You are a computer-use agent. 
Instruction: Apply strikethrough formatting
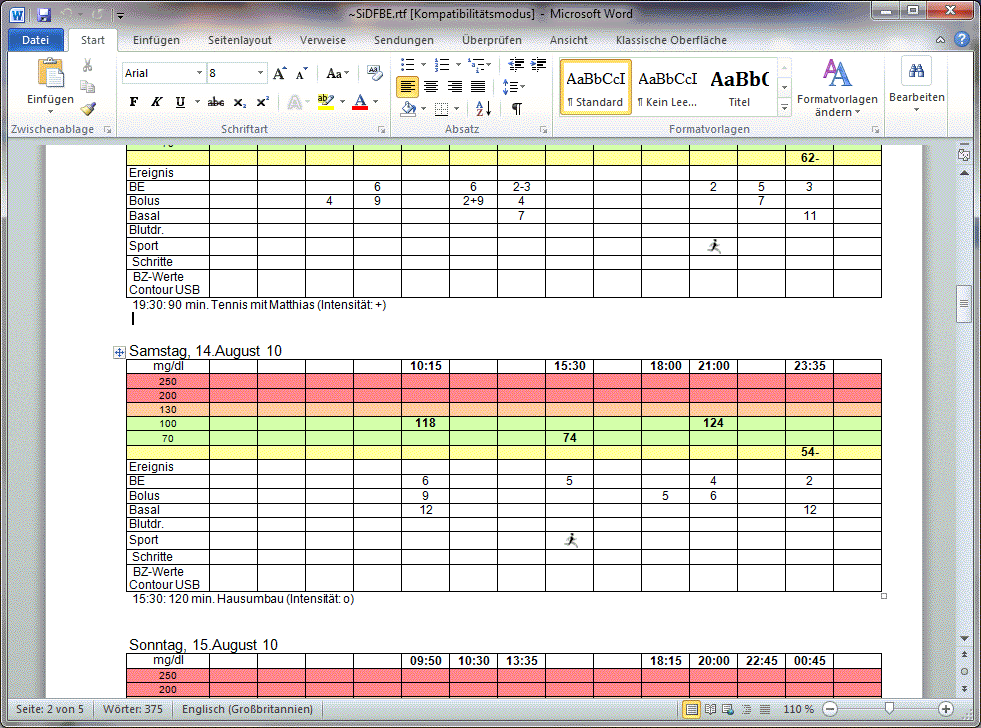point(216,102)
